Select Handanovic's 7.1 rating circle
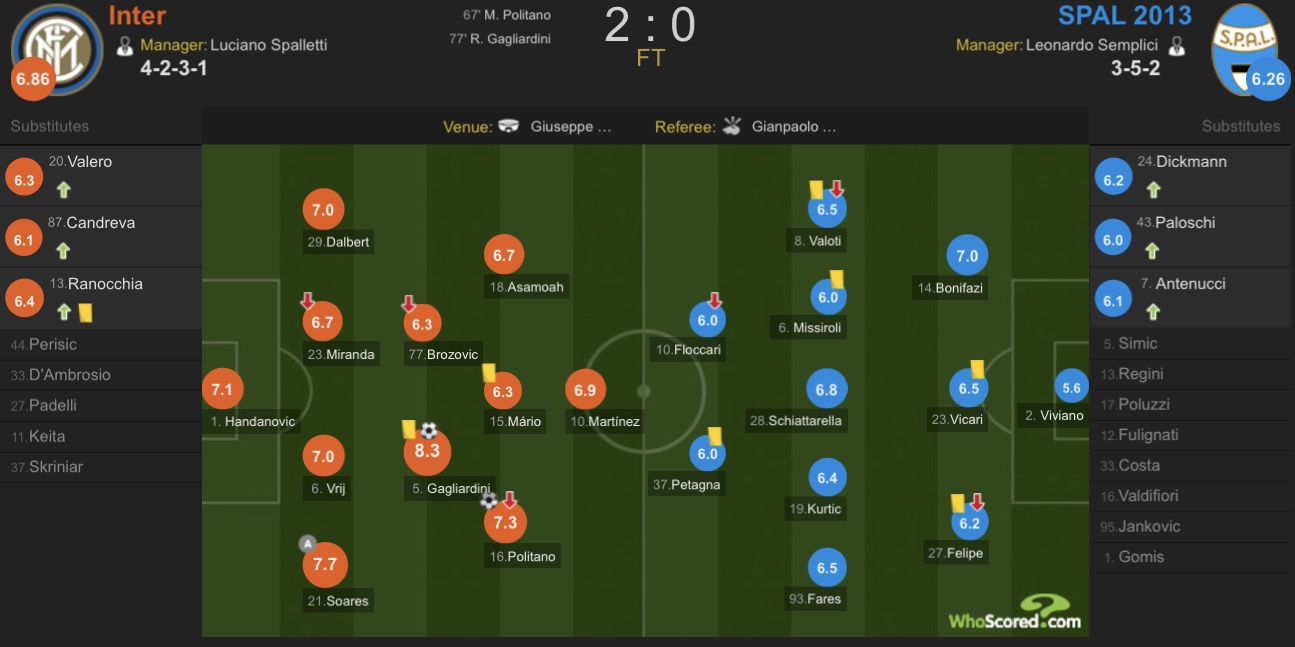 point(221,389)
